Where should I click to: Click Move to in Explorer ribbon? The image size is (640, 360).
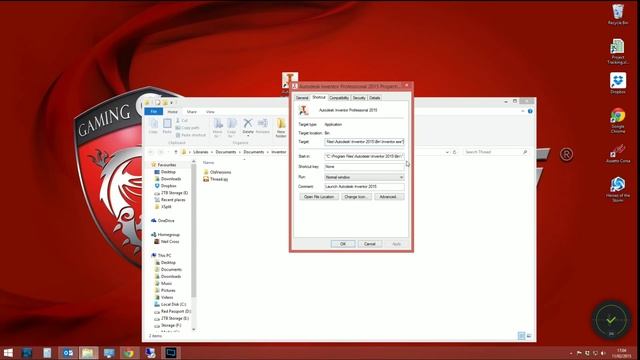[218, 128]
